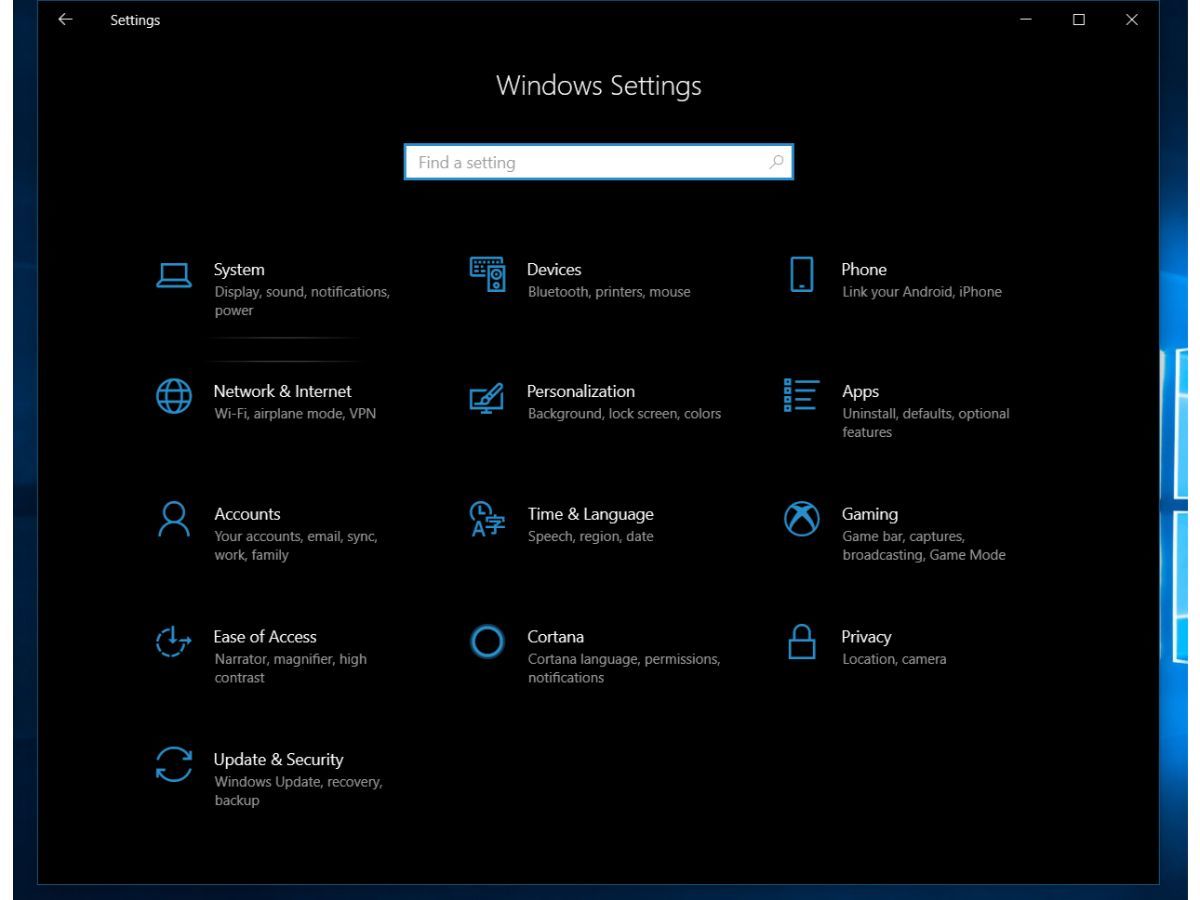
Task: Select the Privacy padlock icon
Action: (x=801, y=641)
